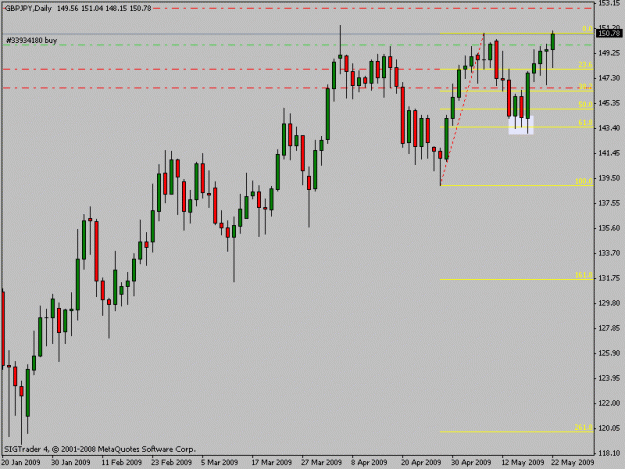Click the GBPJPY,Daily chart title text
This screenshot has height=469, width=625.
pos(28,8)
